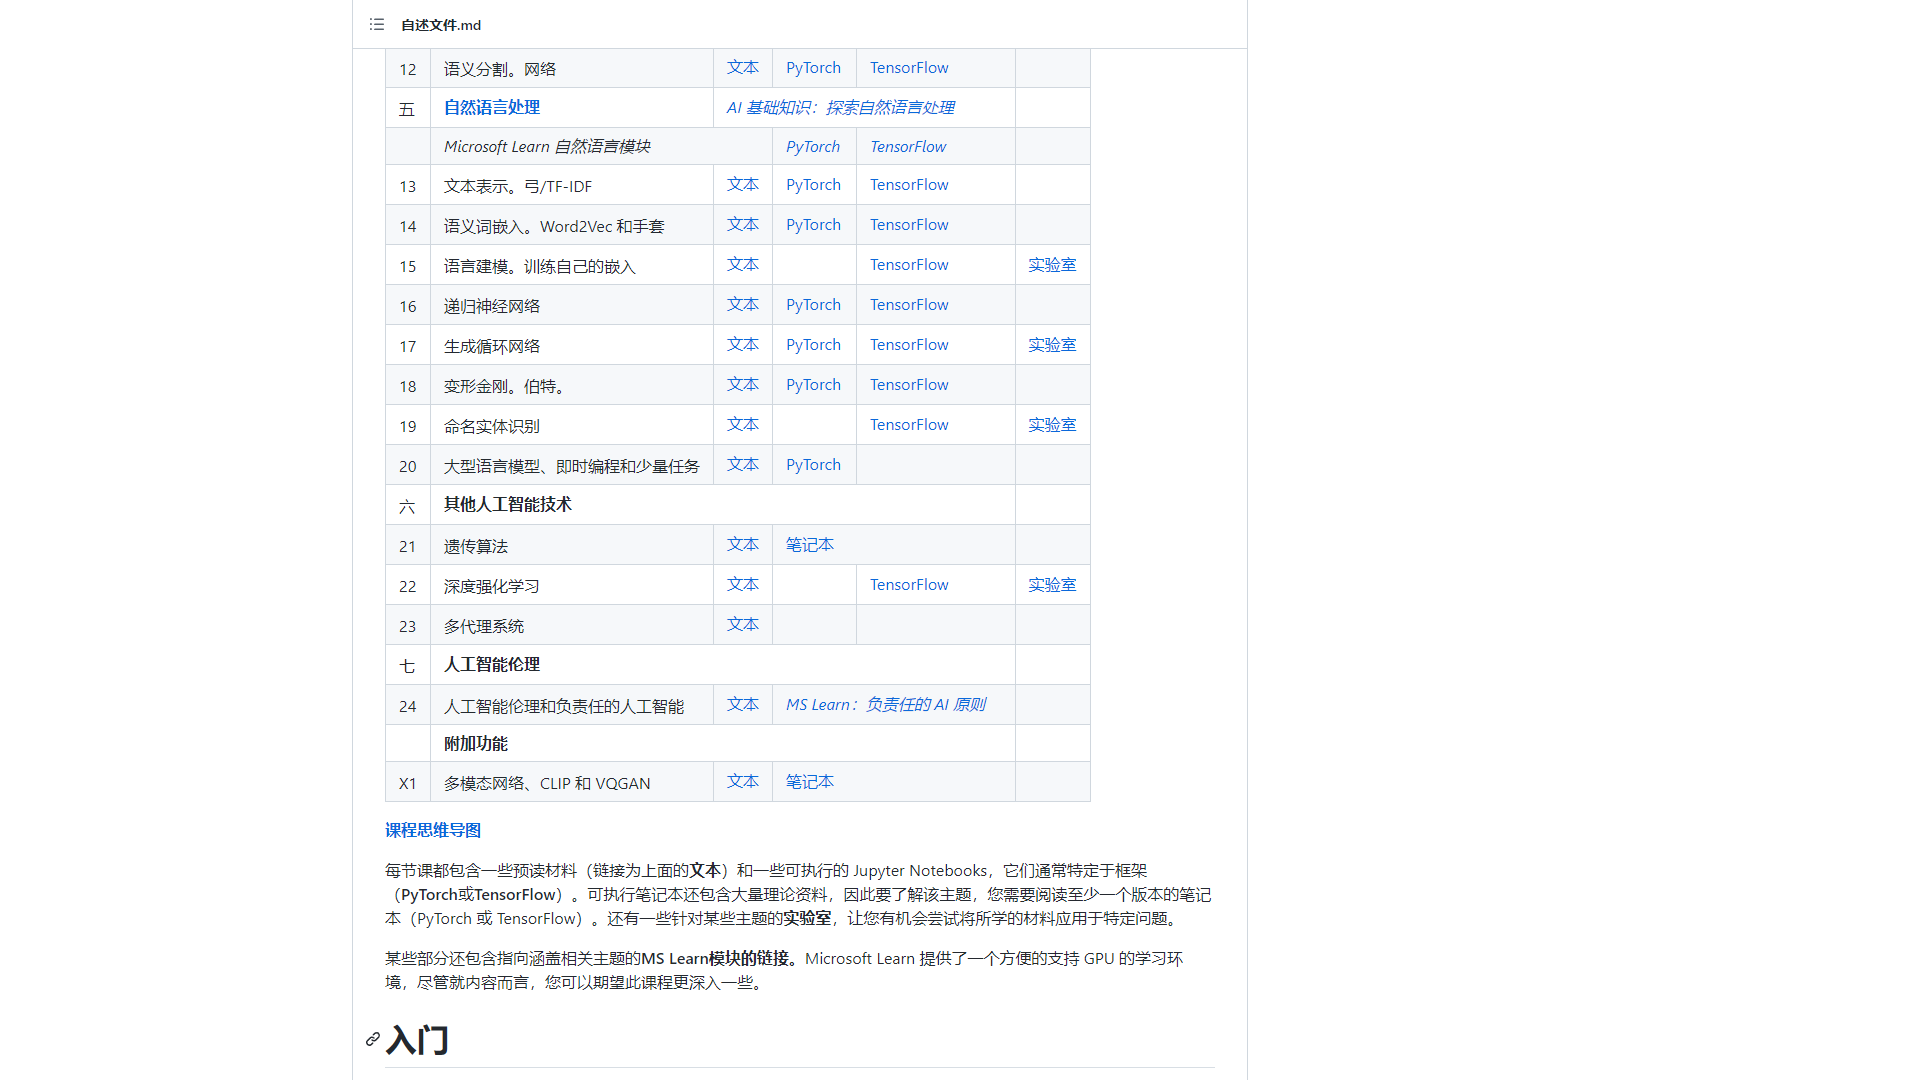Open TensorFlow link for lesson 19 命名实体识别
This screenshot has width=1920, height=1080.
908,425
